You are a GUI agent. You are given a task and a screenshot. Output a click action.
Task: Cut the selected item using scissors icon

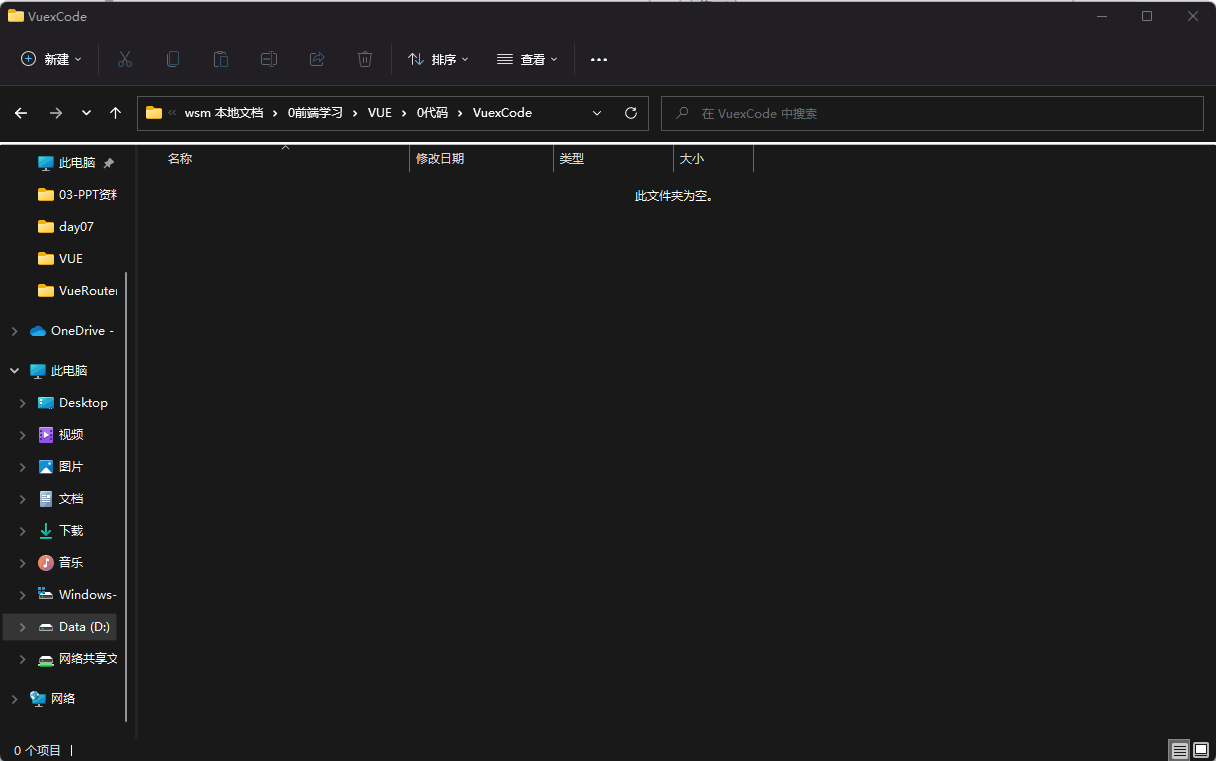[124, 59]
